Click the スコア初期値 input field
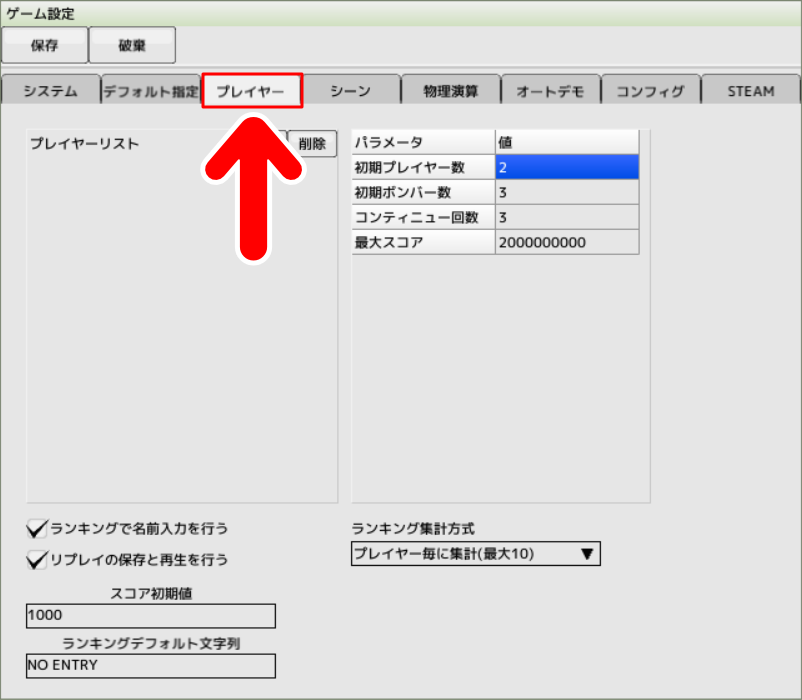 pos(150,615)
